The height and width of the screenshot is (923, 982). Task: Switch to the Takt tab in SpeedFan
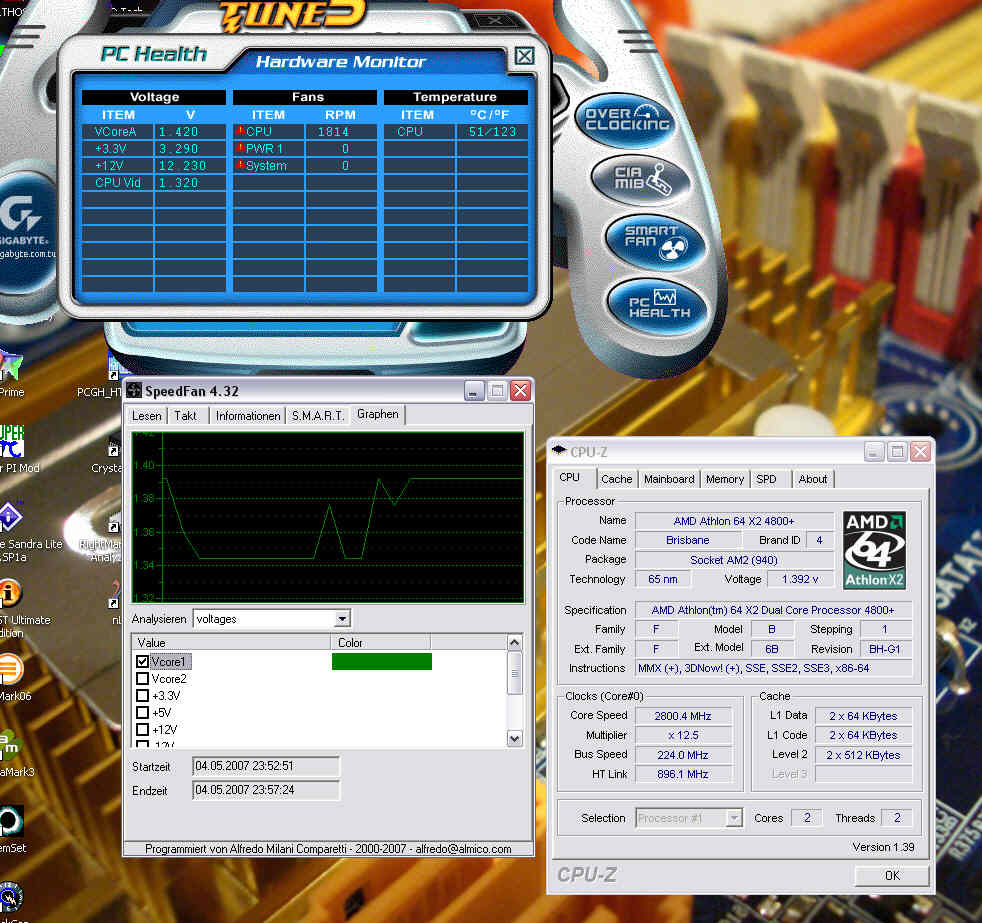185,416
